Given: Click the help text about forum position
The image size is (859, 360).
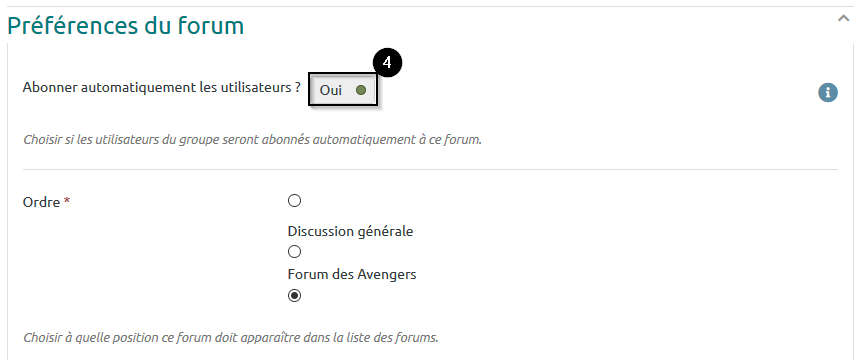Looking at the screenshot, I should 231,337.
